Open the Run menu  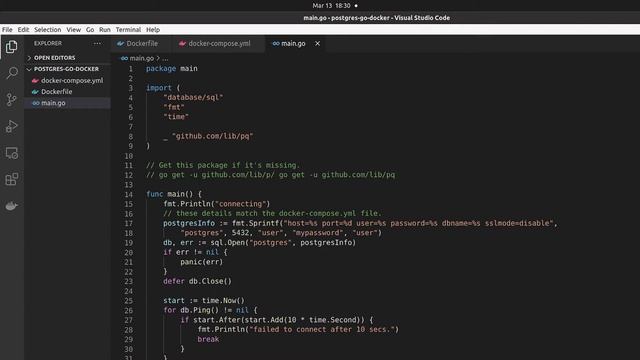[104, 29]
